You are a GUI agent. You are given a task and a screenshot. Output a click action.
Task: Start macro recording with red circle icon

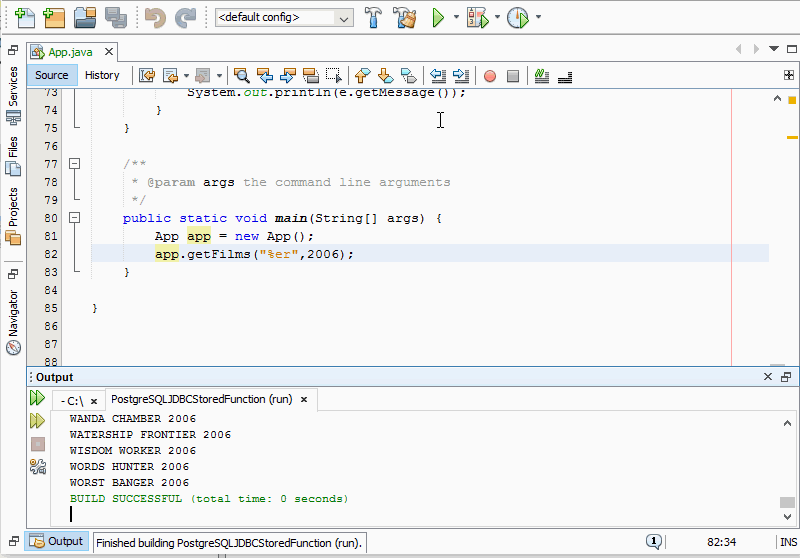pyautogui.click(x=490, y=75)
